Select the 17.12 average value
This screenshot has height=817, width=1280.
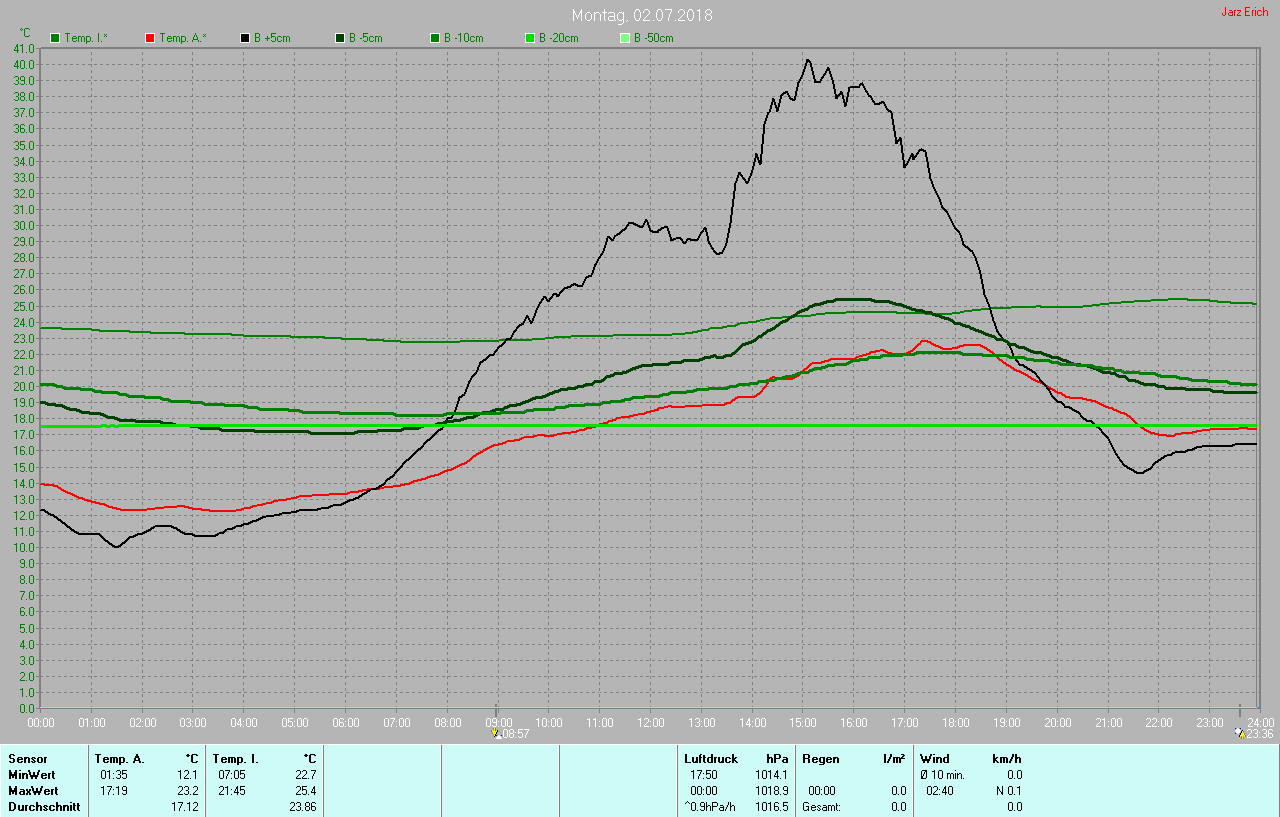pos(185,807)
